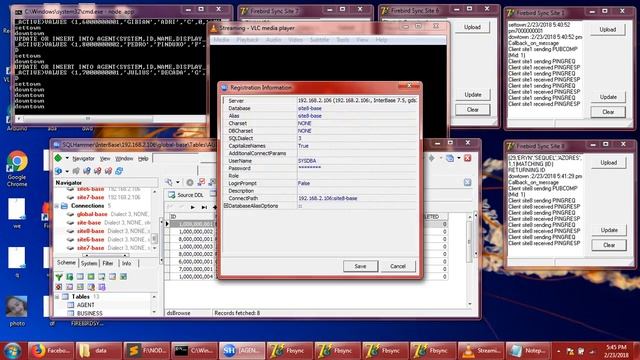The image size is (640, 360).
Task: Open the Help menu in SQLHammer
Action: click(x=143, y=158)
